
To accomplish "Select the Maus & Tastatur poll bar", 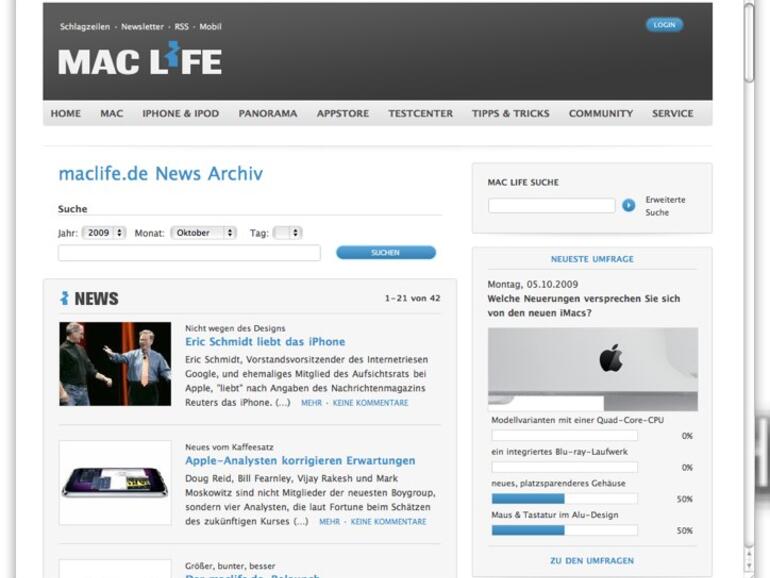I will point(564,530).
